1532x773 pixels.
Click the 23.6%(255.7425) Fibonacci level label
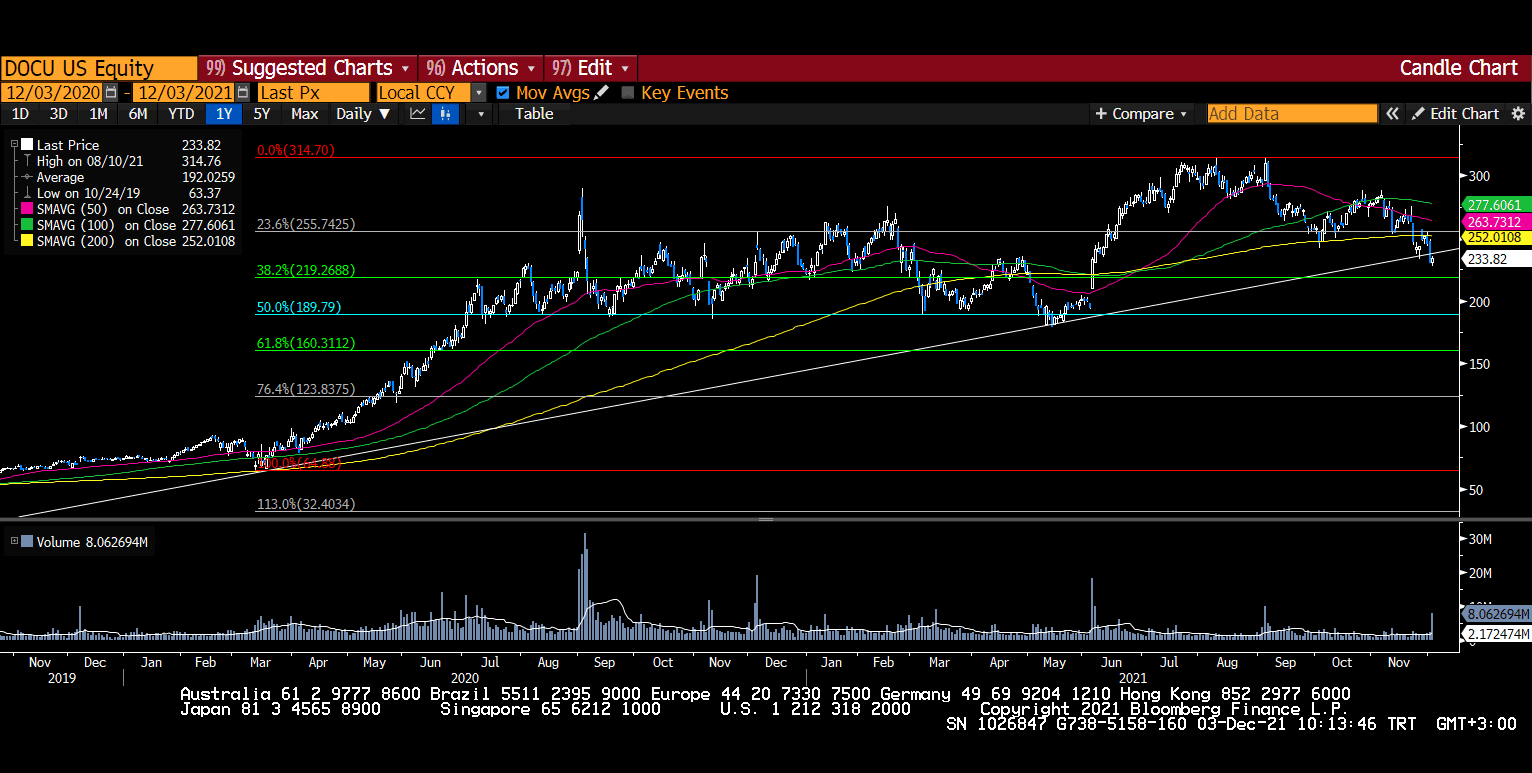[x=306, y=224]
